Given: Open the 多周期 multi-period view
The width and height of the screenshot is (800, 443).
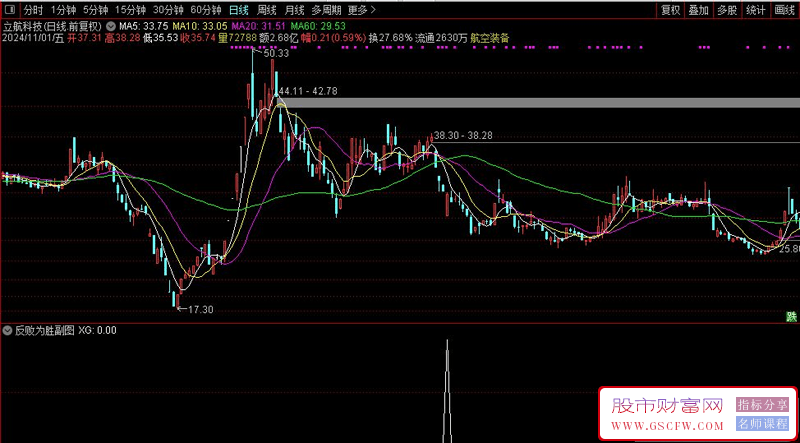Looking at the screenshot, I should click(326, 10).
